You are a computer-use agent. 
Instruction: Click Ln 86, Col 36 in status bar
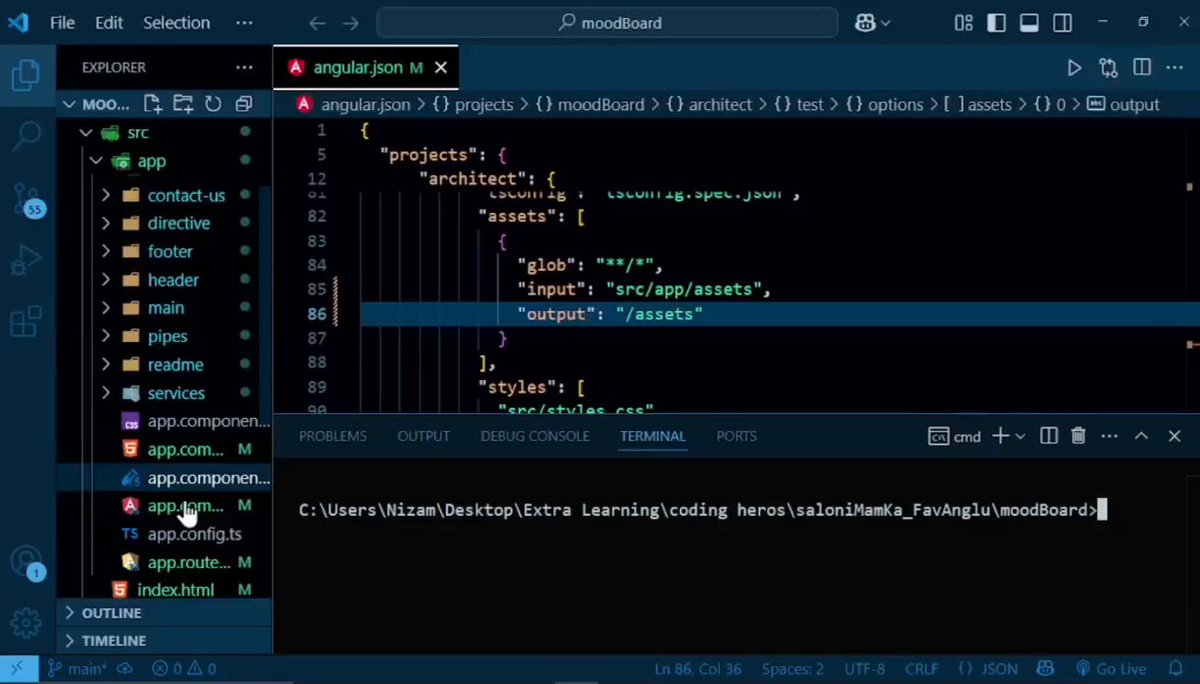point(698,669)
